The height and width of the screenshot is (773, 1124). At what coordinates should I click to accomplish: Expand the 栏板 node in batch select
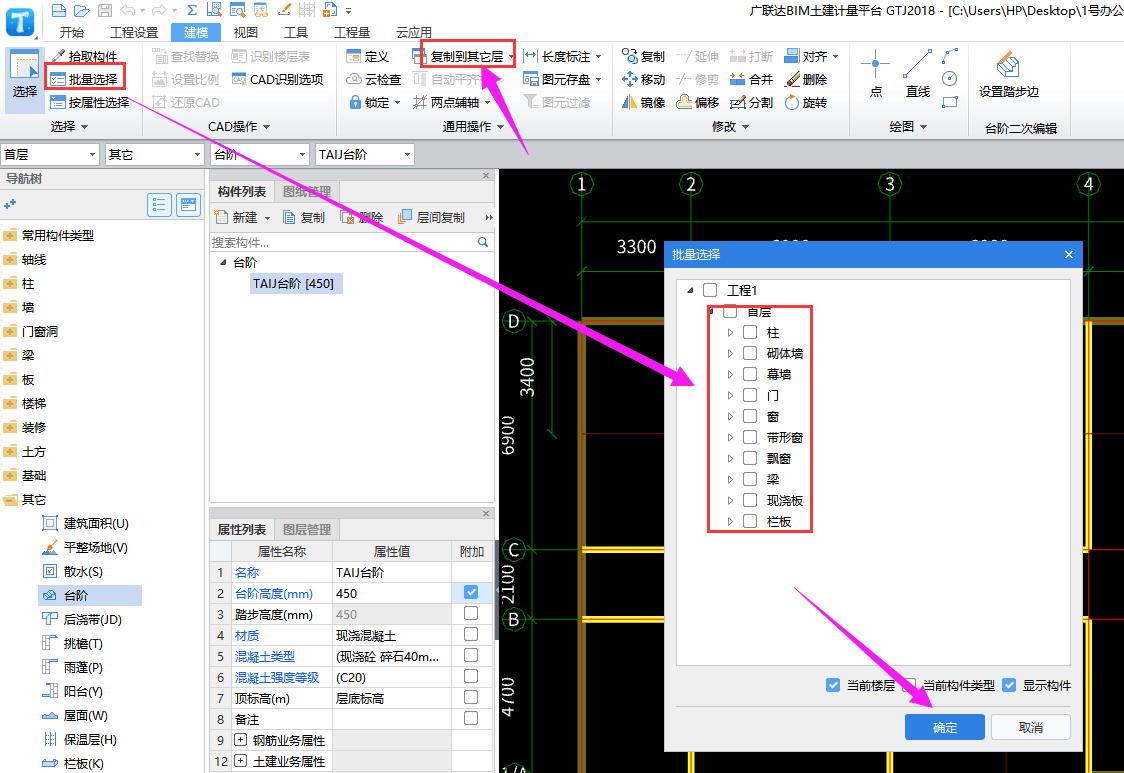[730, 521]
